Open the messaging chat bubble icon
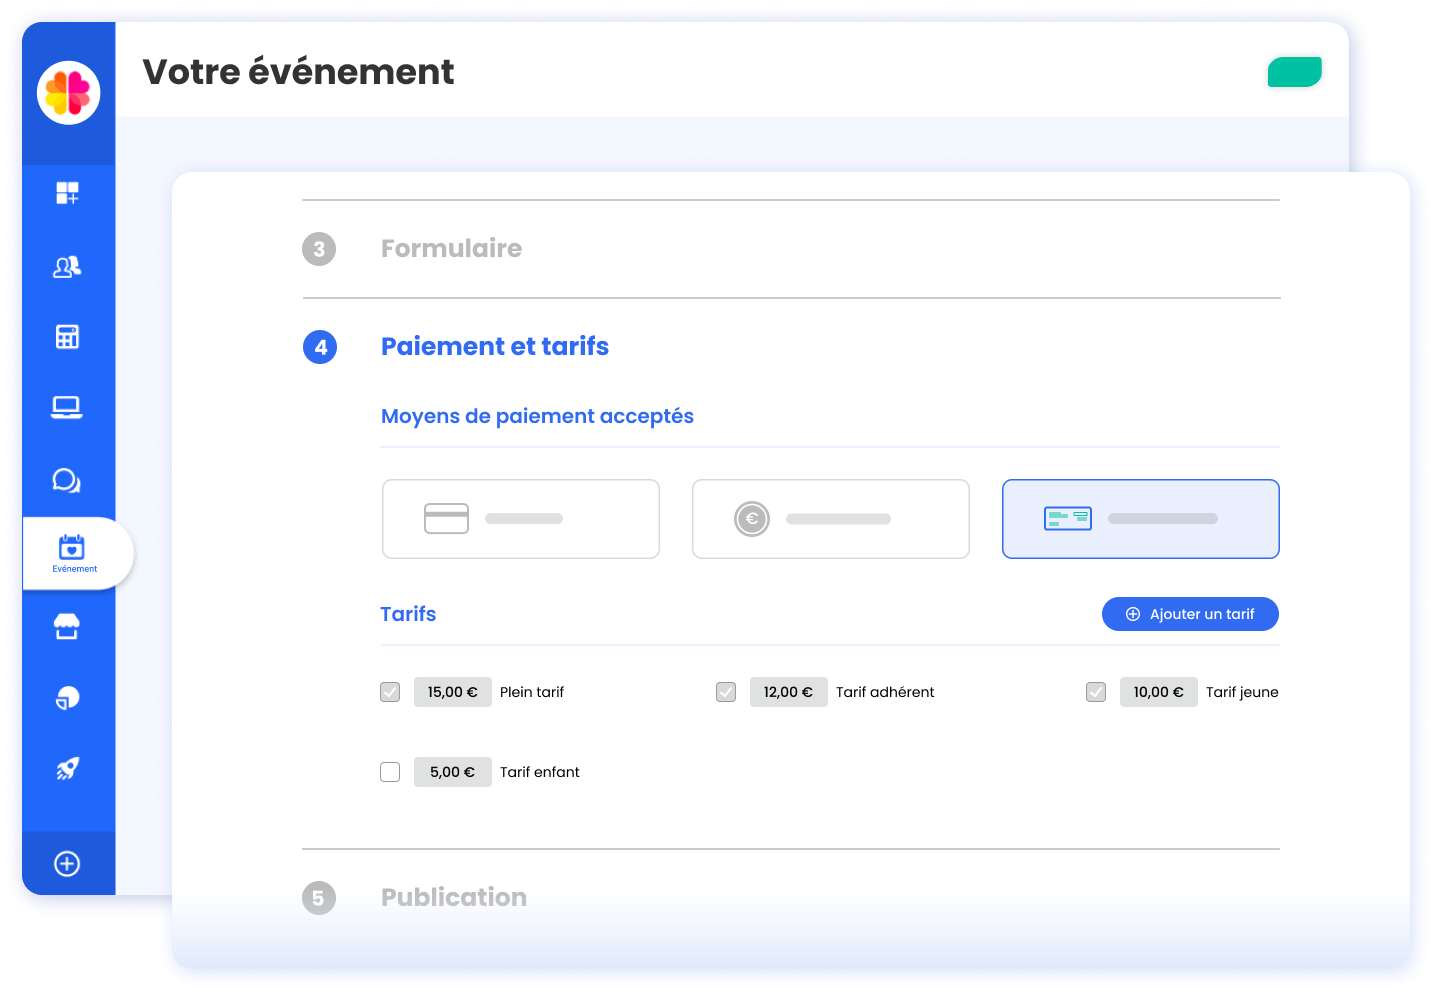Image resolution: width=1433 pixels, height=992 pixels. point(67,480)
